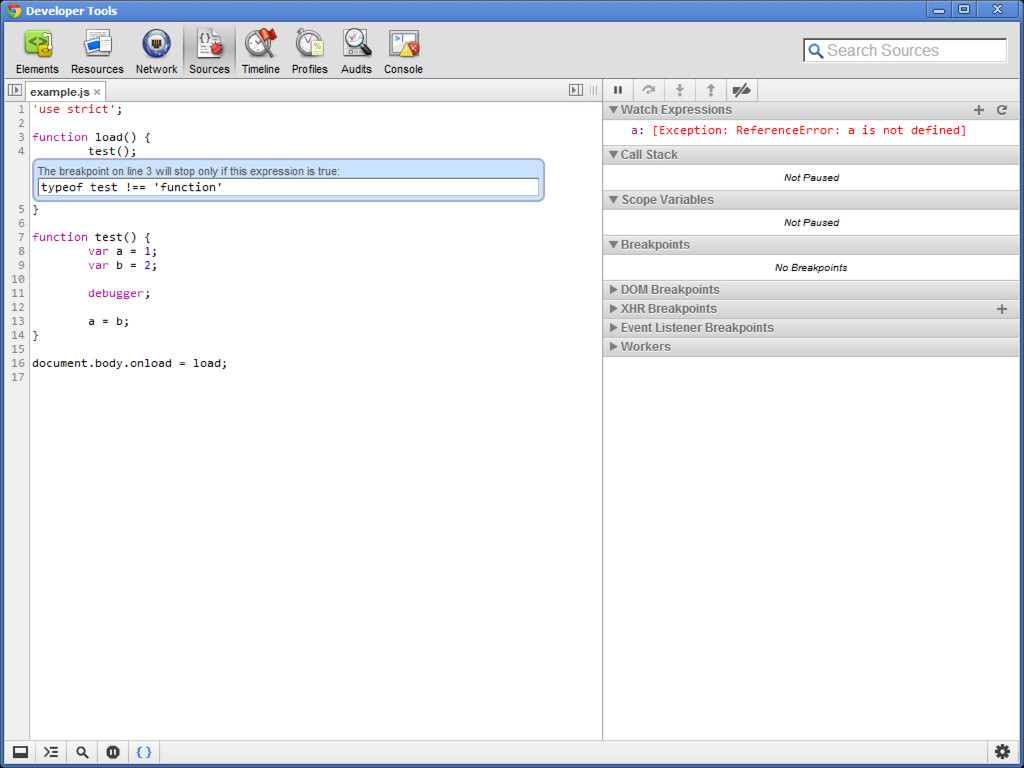This screenshot has width=1024, height=768.
Task: Open the Timeline panel
Action: 261,52
